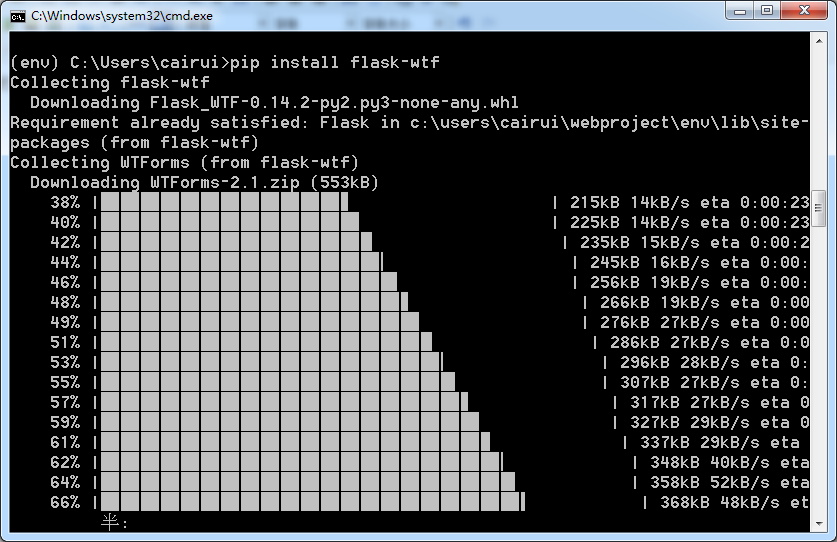The image size is (837, 542).
Task: Click the 49% progress percentage
Action: [x=65, y=323]
